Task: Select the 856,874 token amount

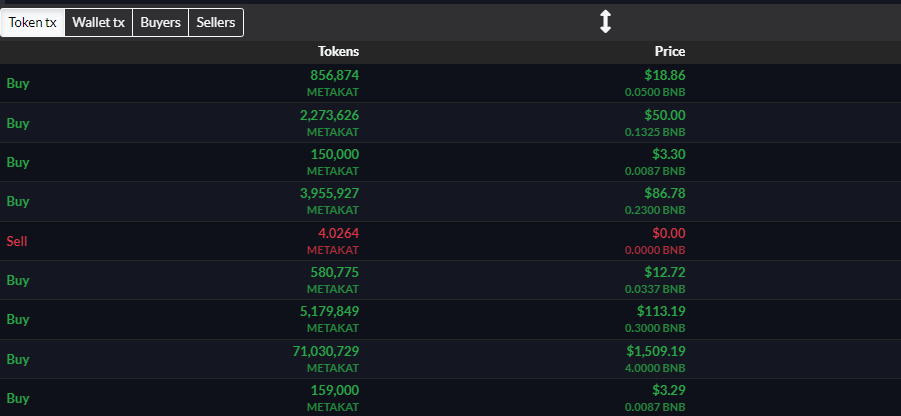Action: (x=334, y=75)
